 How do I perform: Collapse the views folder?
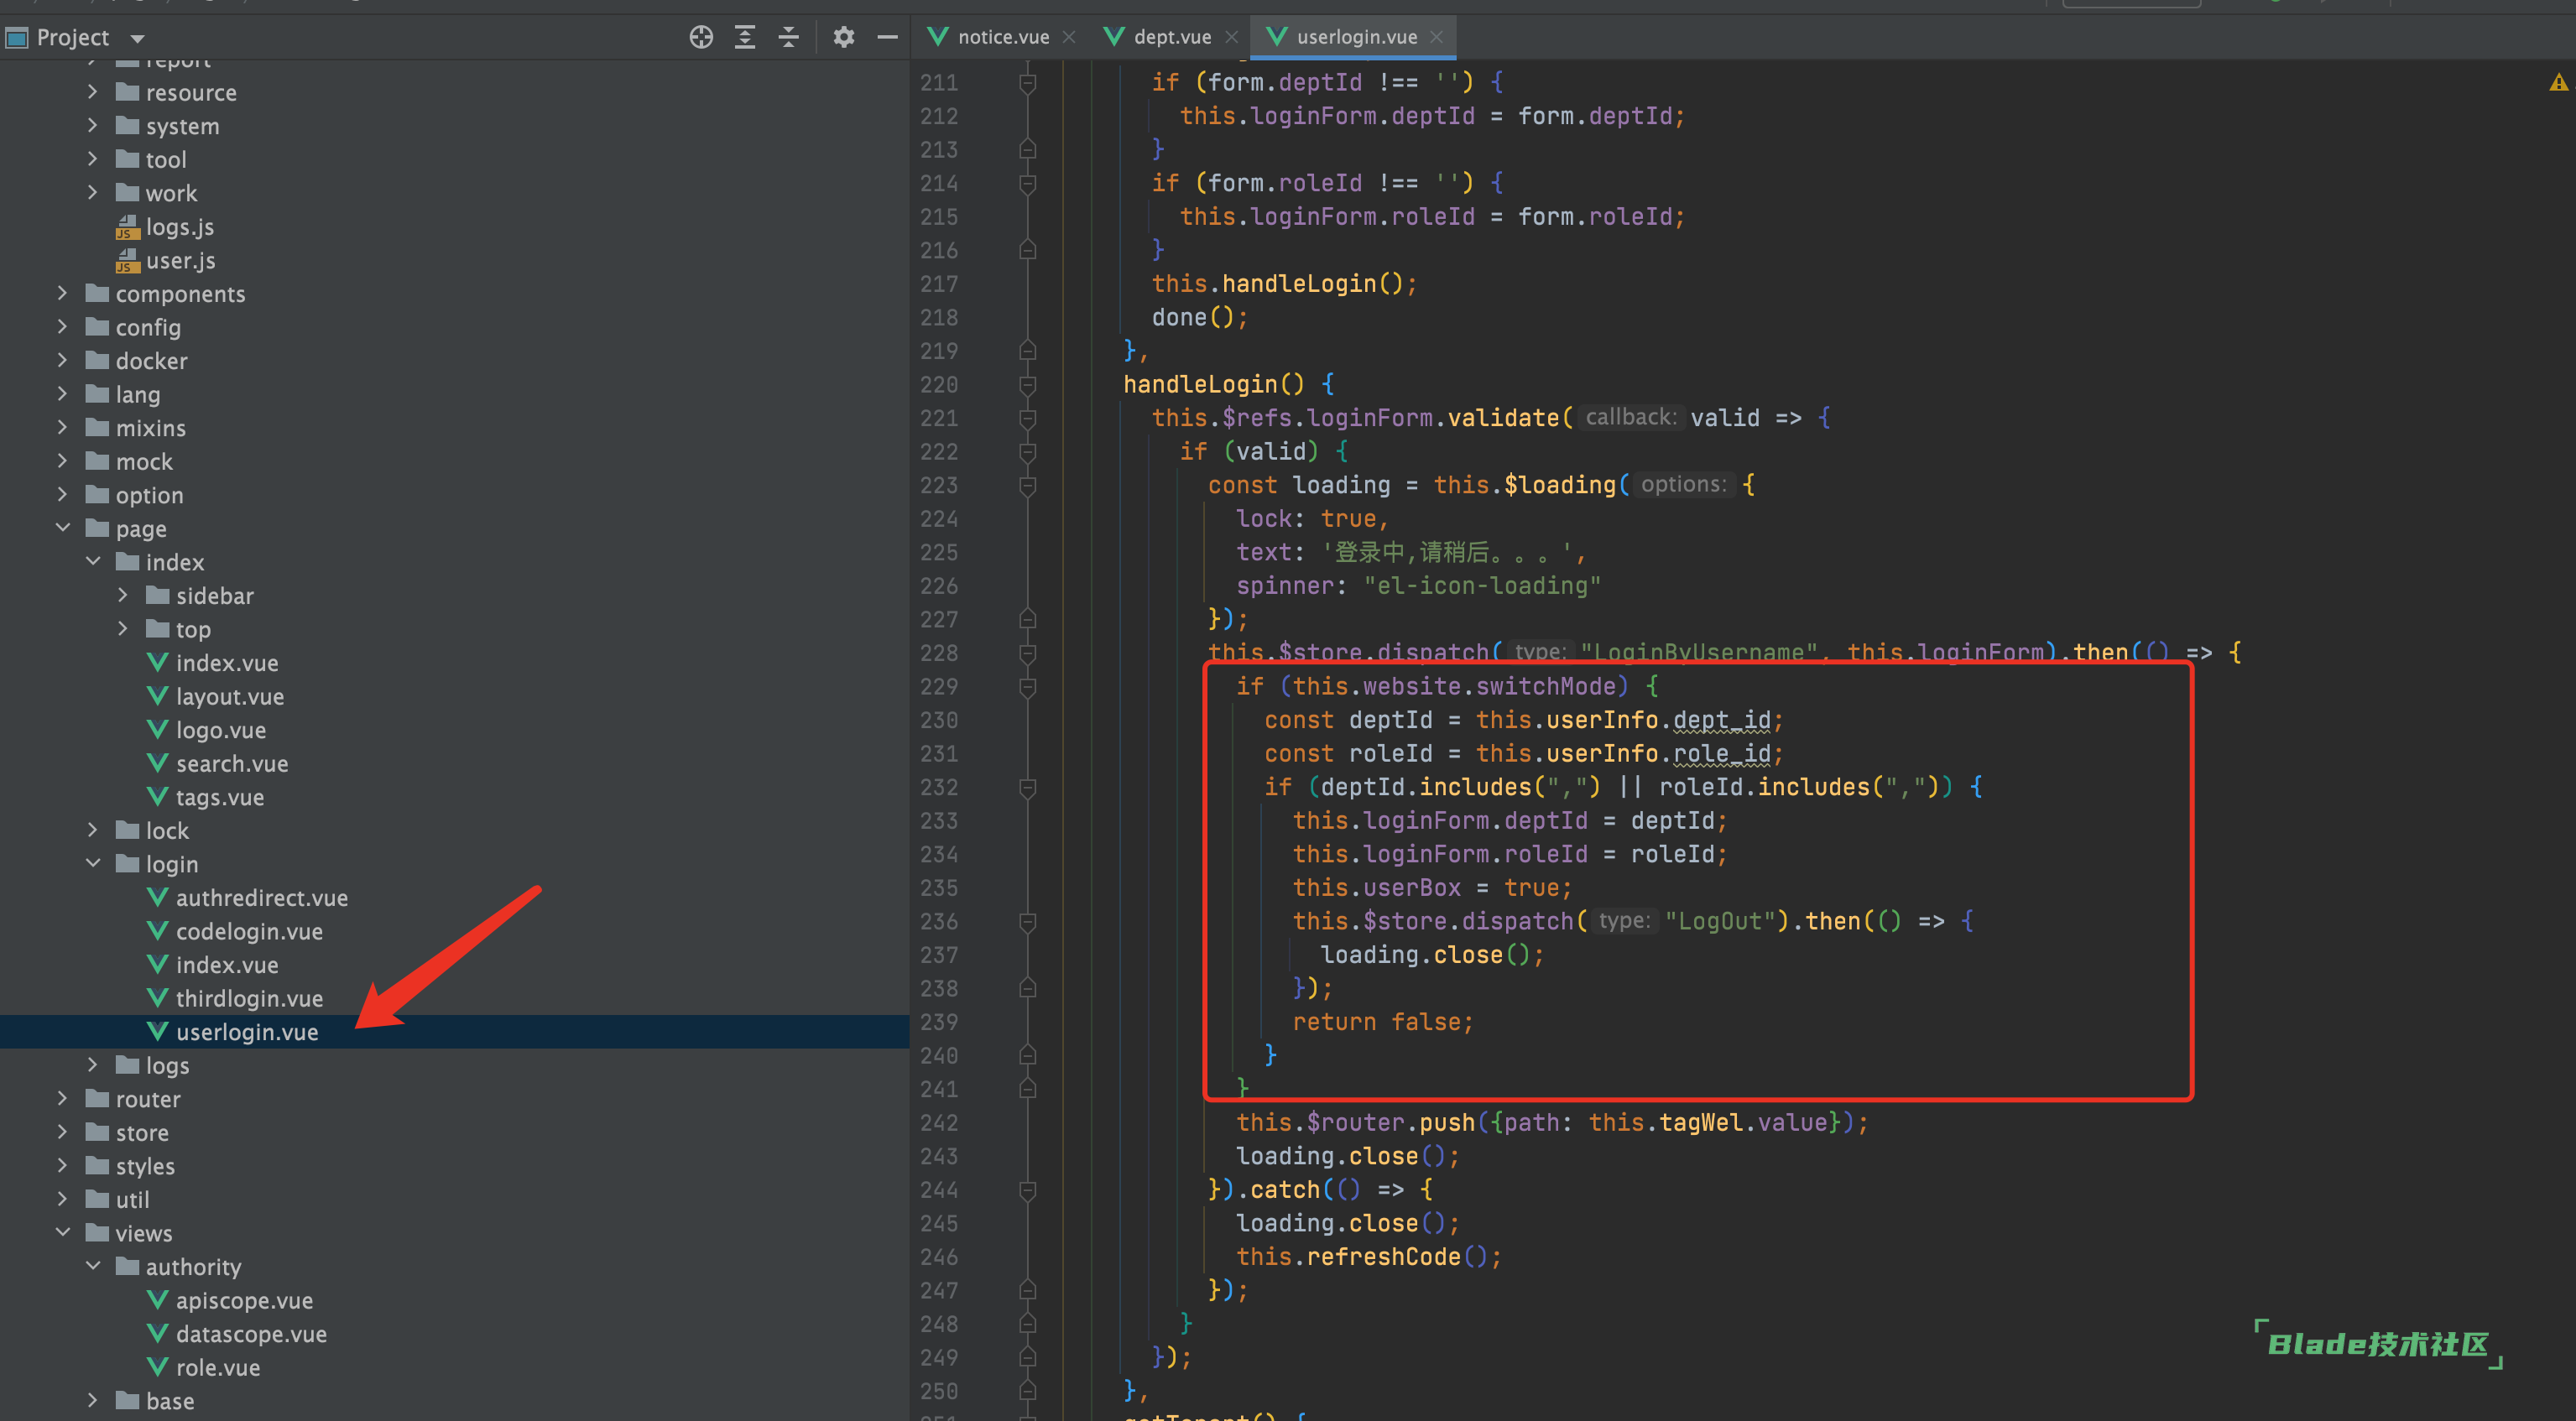tap(63, 1233)
